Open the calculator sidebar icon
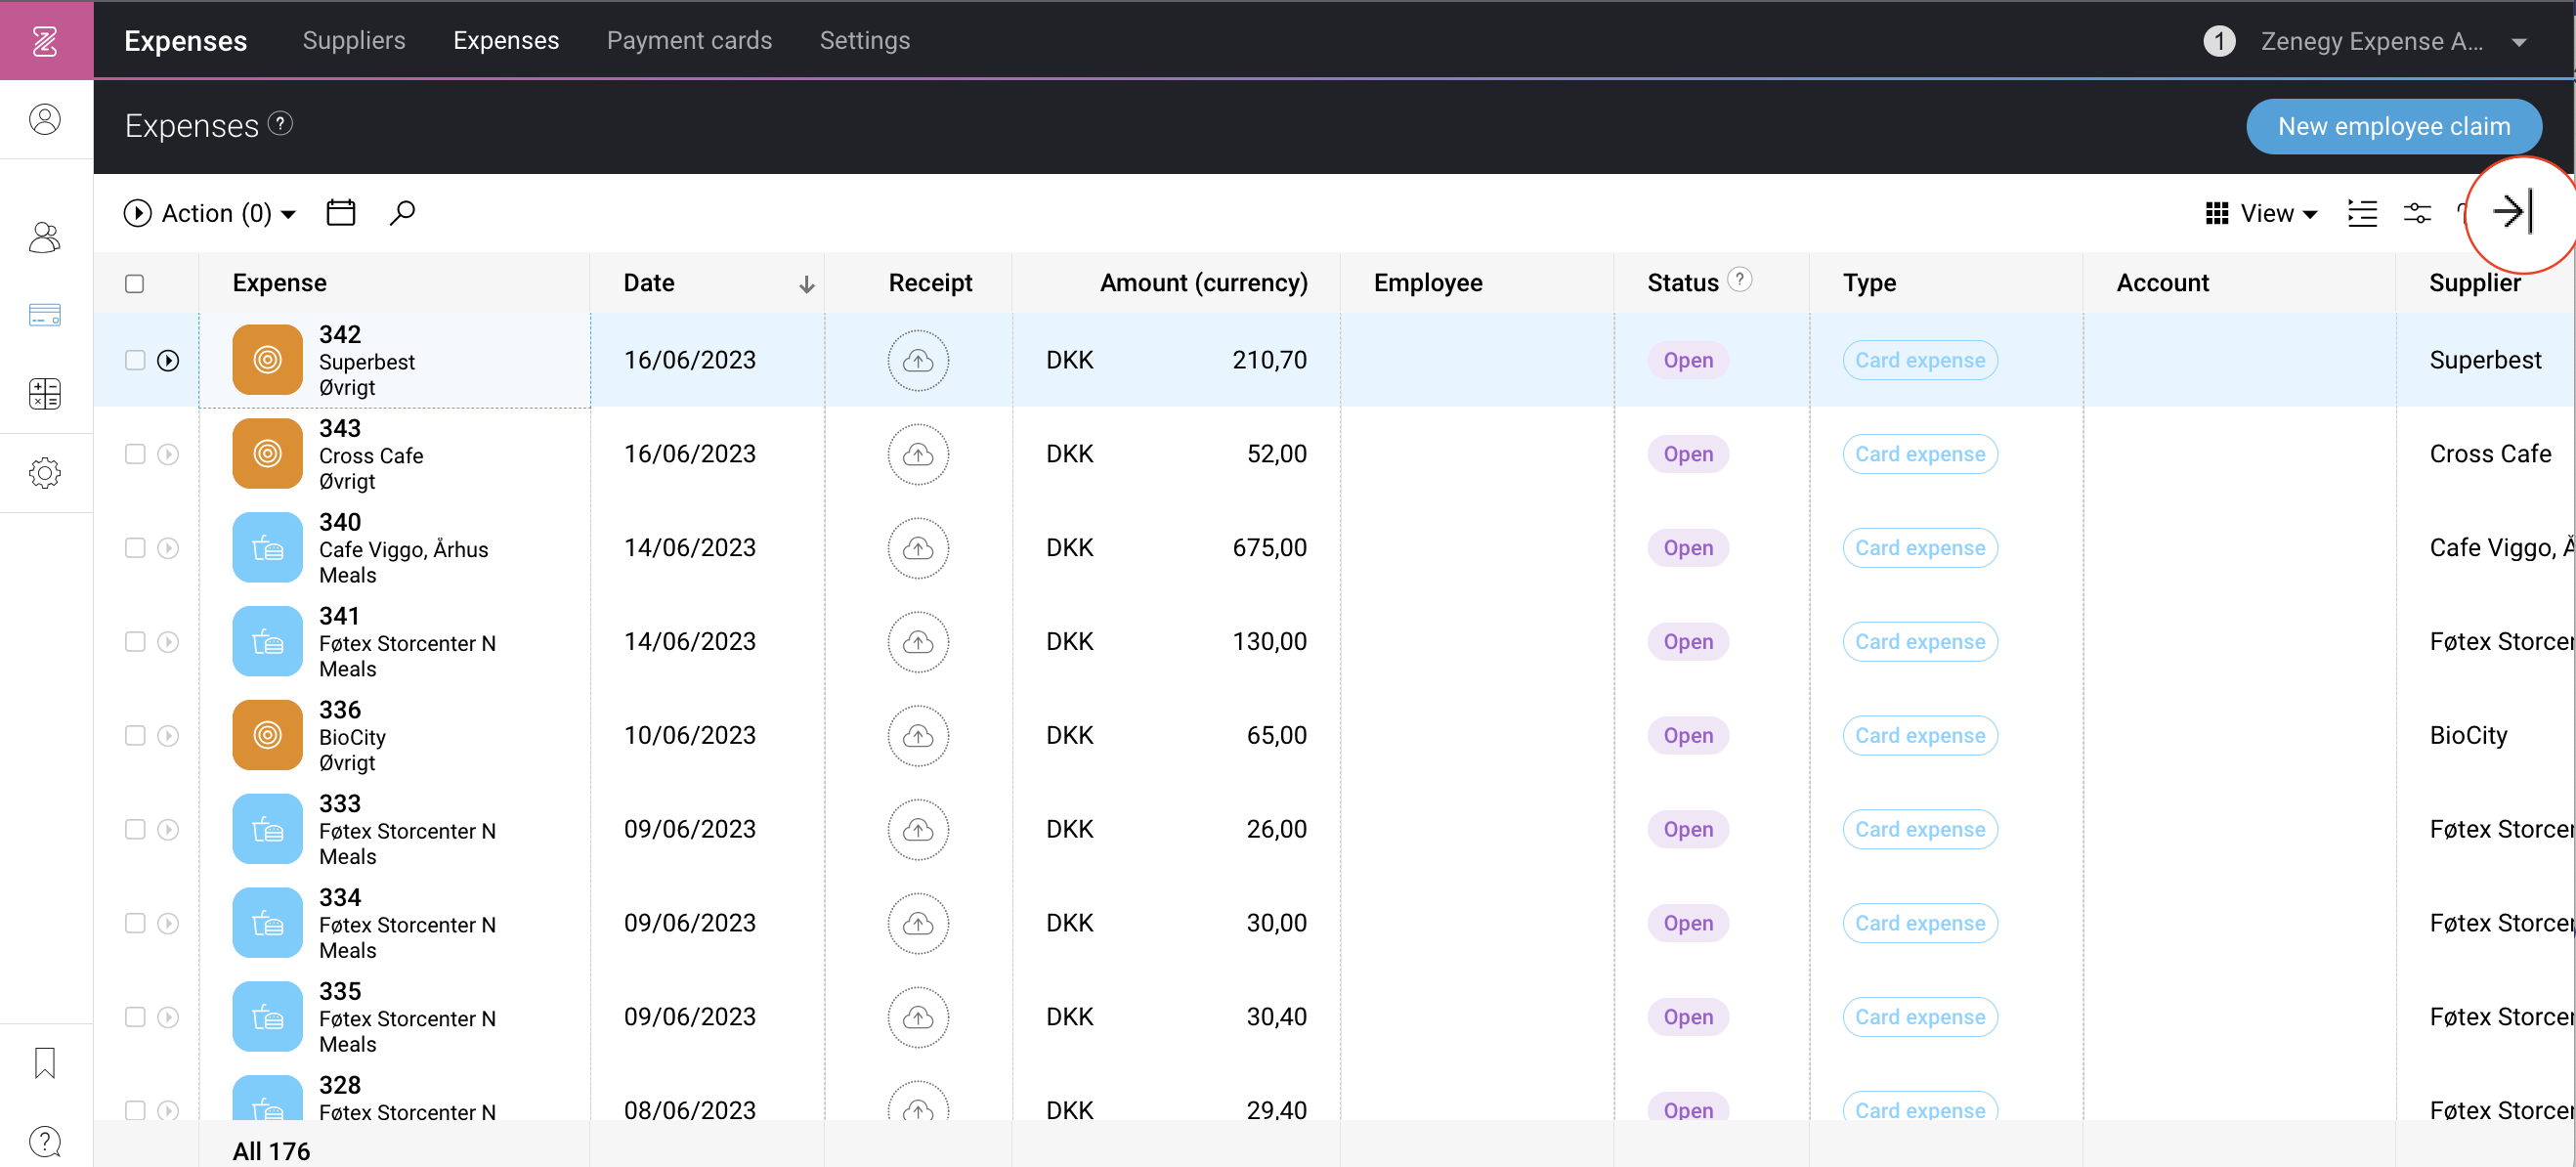Image resolution: width=2576 pixels, height=1167 pixels. [45, 393]
